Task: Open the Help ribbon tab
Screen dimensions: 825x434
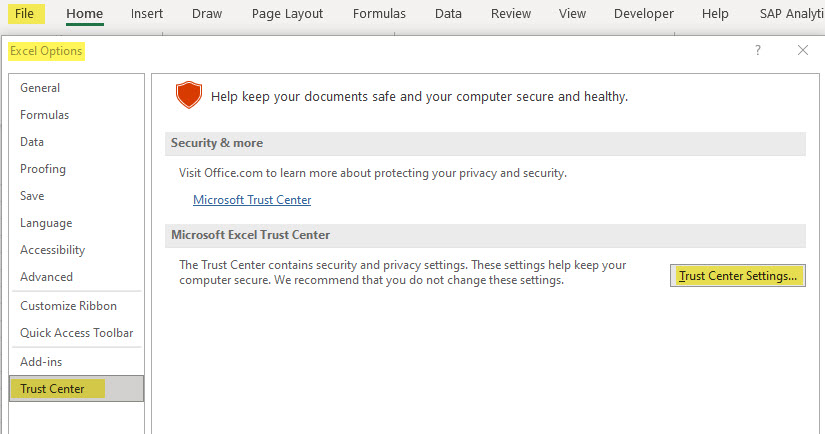Action: coord(715,14)
